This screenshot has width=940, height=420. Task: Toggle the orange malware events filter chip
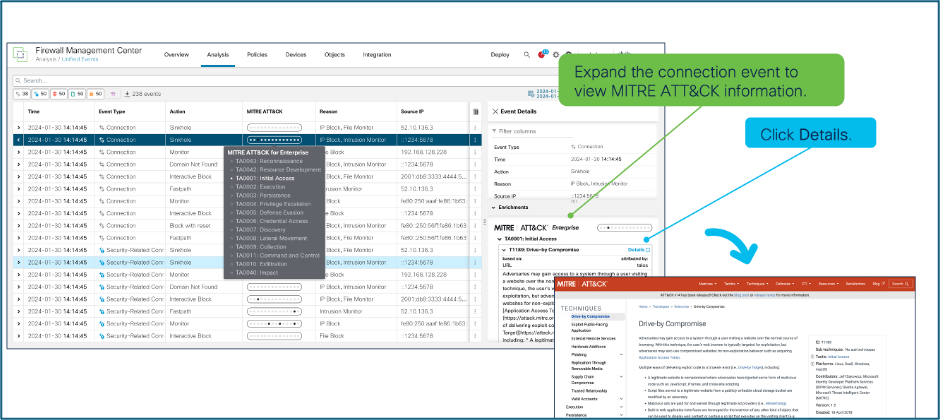coord(95,94)
